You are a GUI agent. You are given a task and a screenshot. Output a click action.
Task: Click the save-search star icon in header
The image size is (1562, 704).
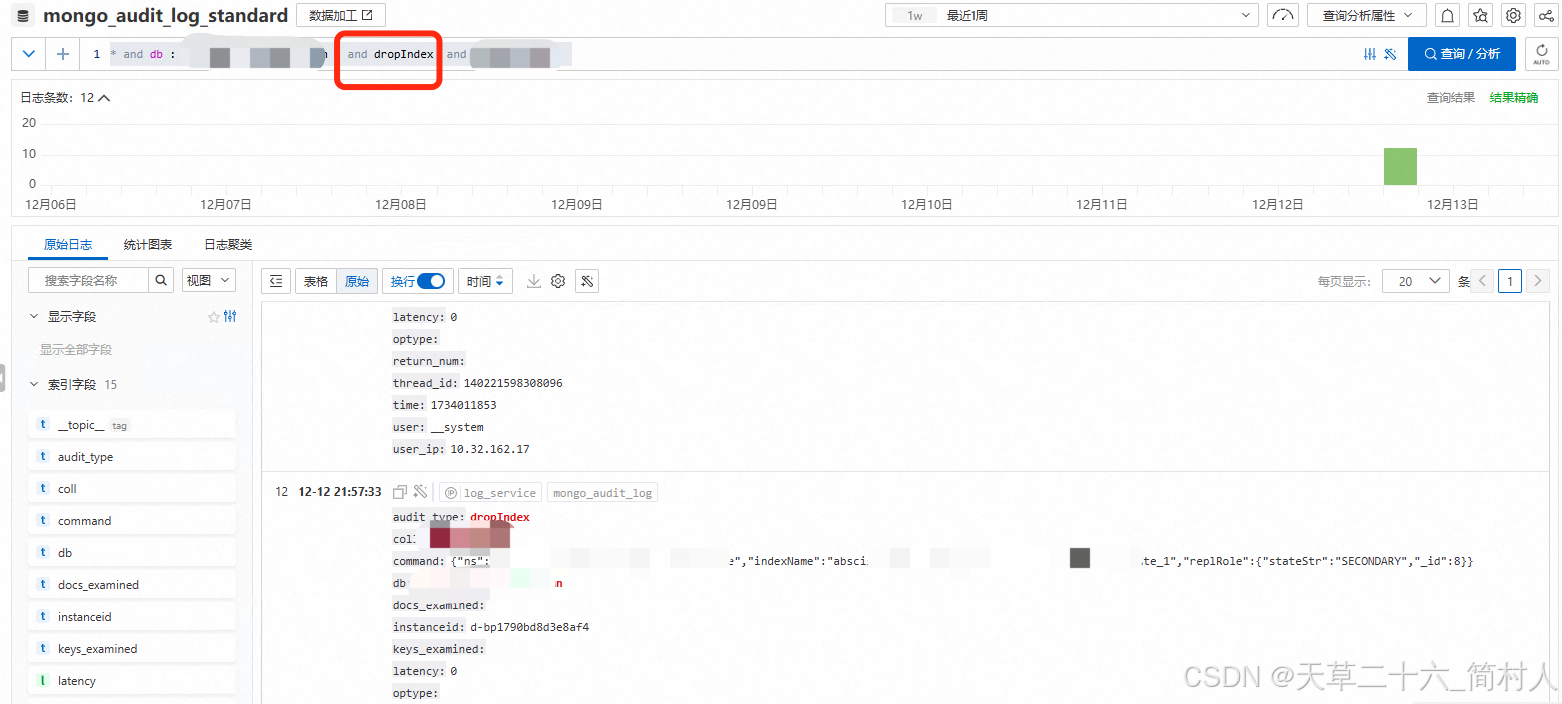pyautogui.click(x=1481, y=15)
